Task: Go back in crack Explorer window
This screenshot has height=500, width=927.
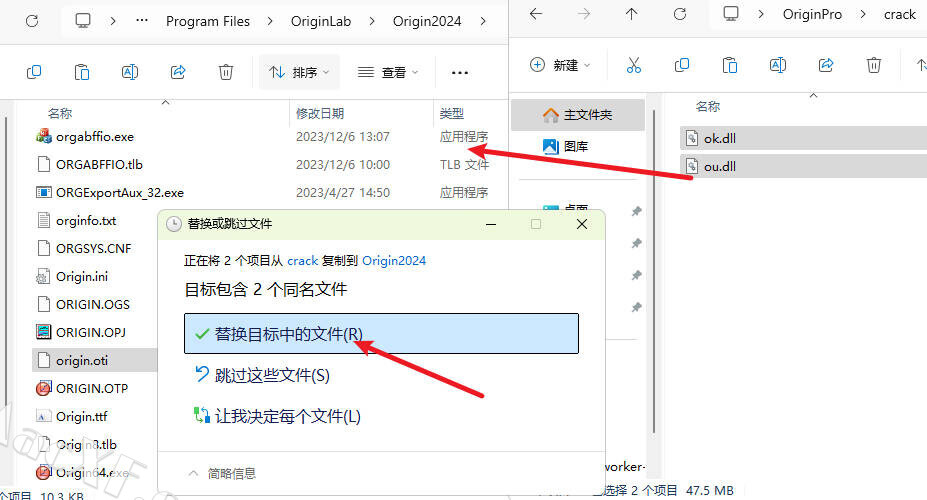Action: pyautogui.click(x=536, y=14)
